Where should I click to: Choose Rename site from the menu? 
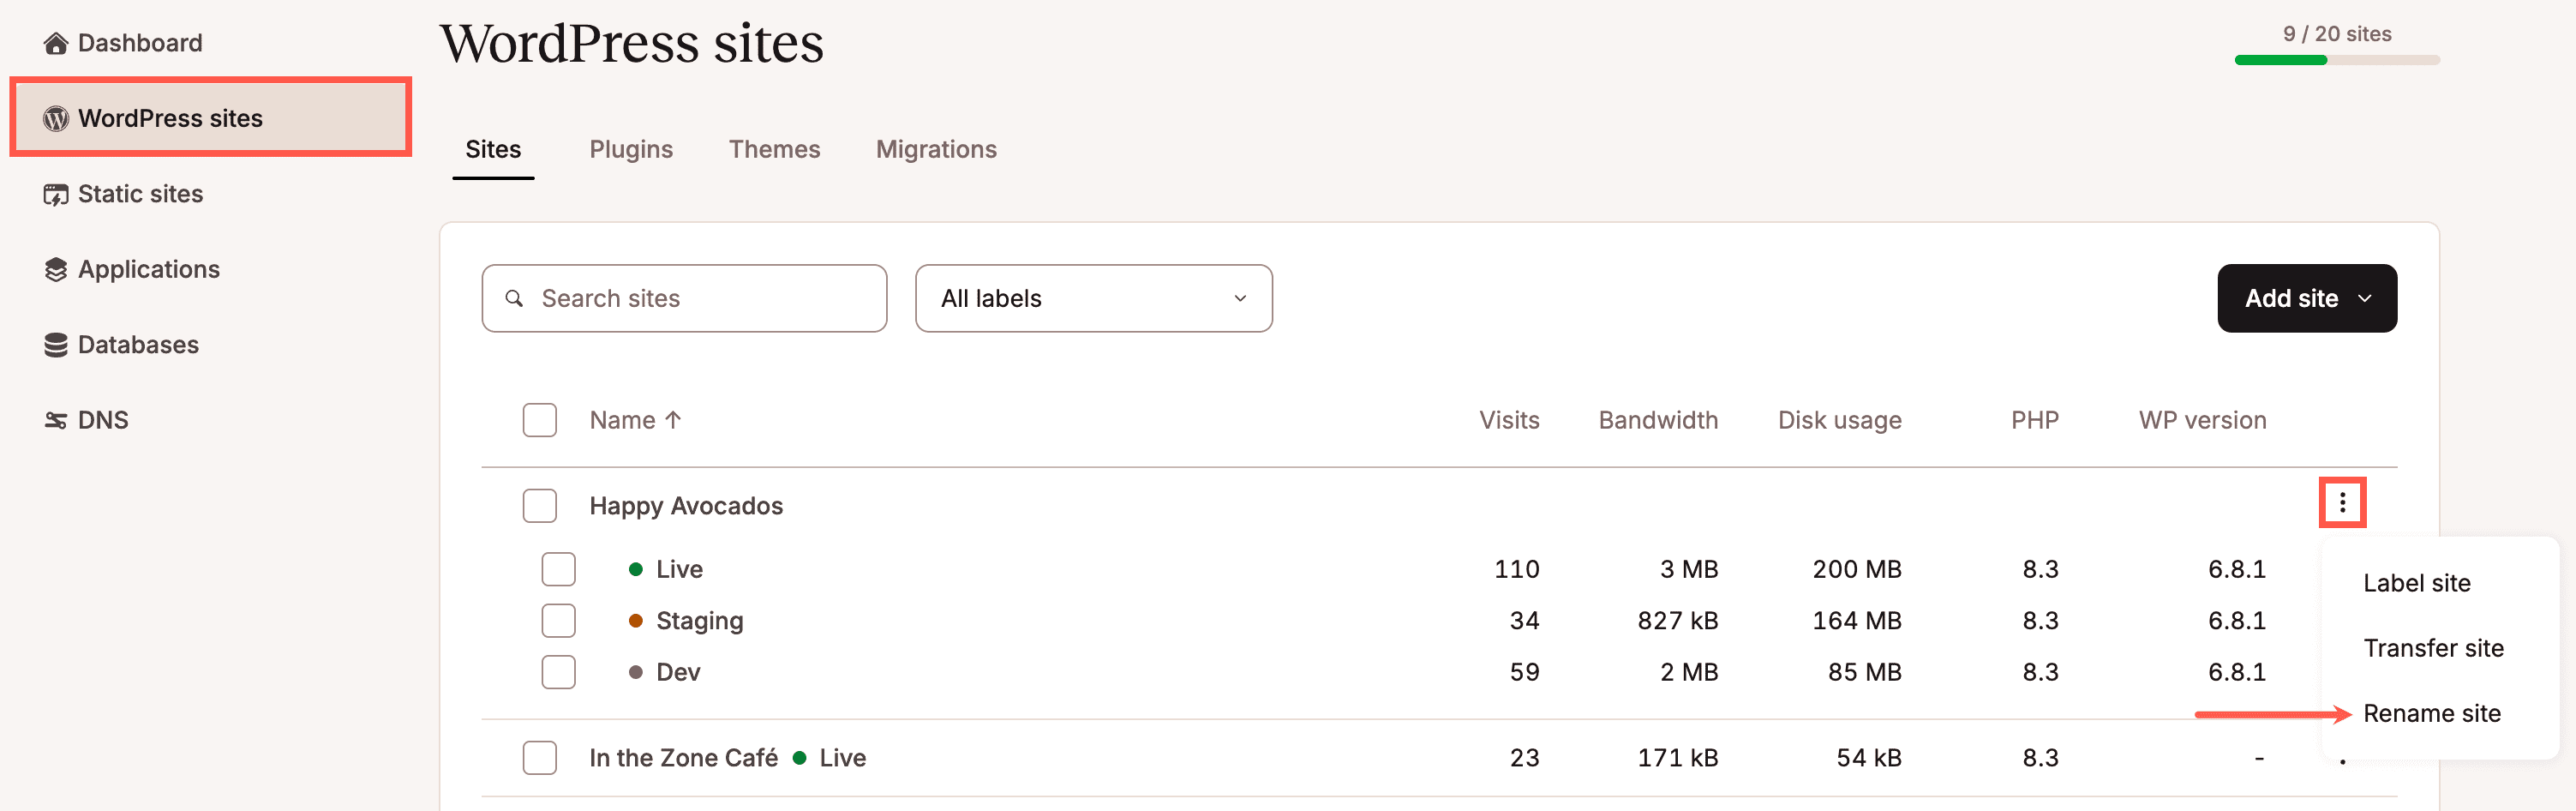coord(2431,714)
